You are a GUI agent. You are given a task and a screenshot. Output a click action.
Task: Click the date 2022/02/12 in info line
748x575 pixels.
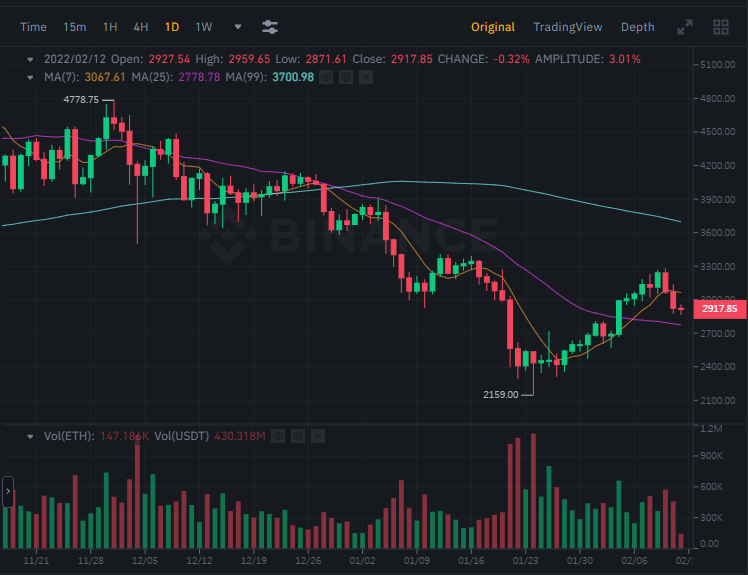tap(75, 59)
